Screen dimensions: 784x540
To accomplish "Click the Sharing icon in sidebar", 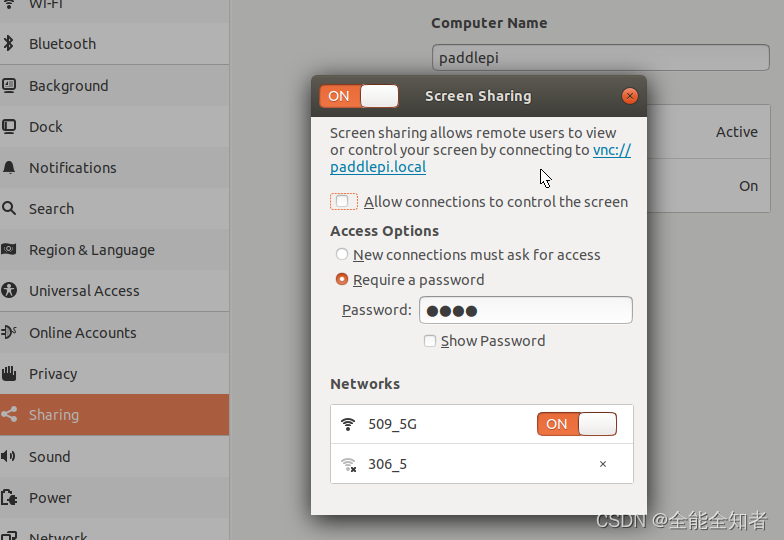I will pos(9,414).
